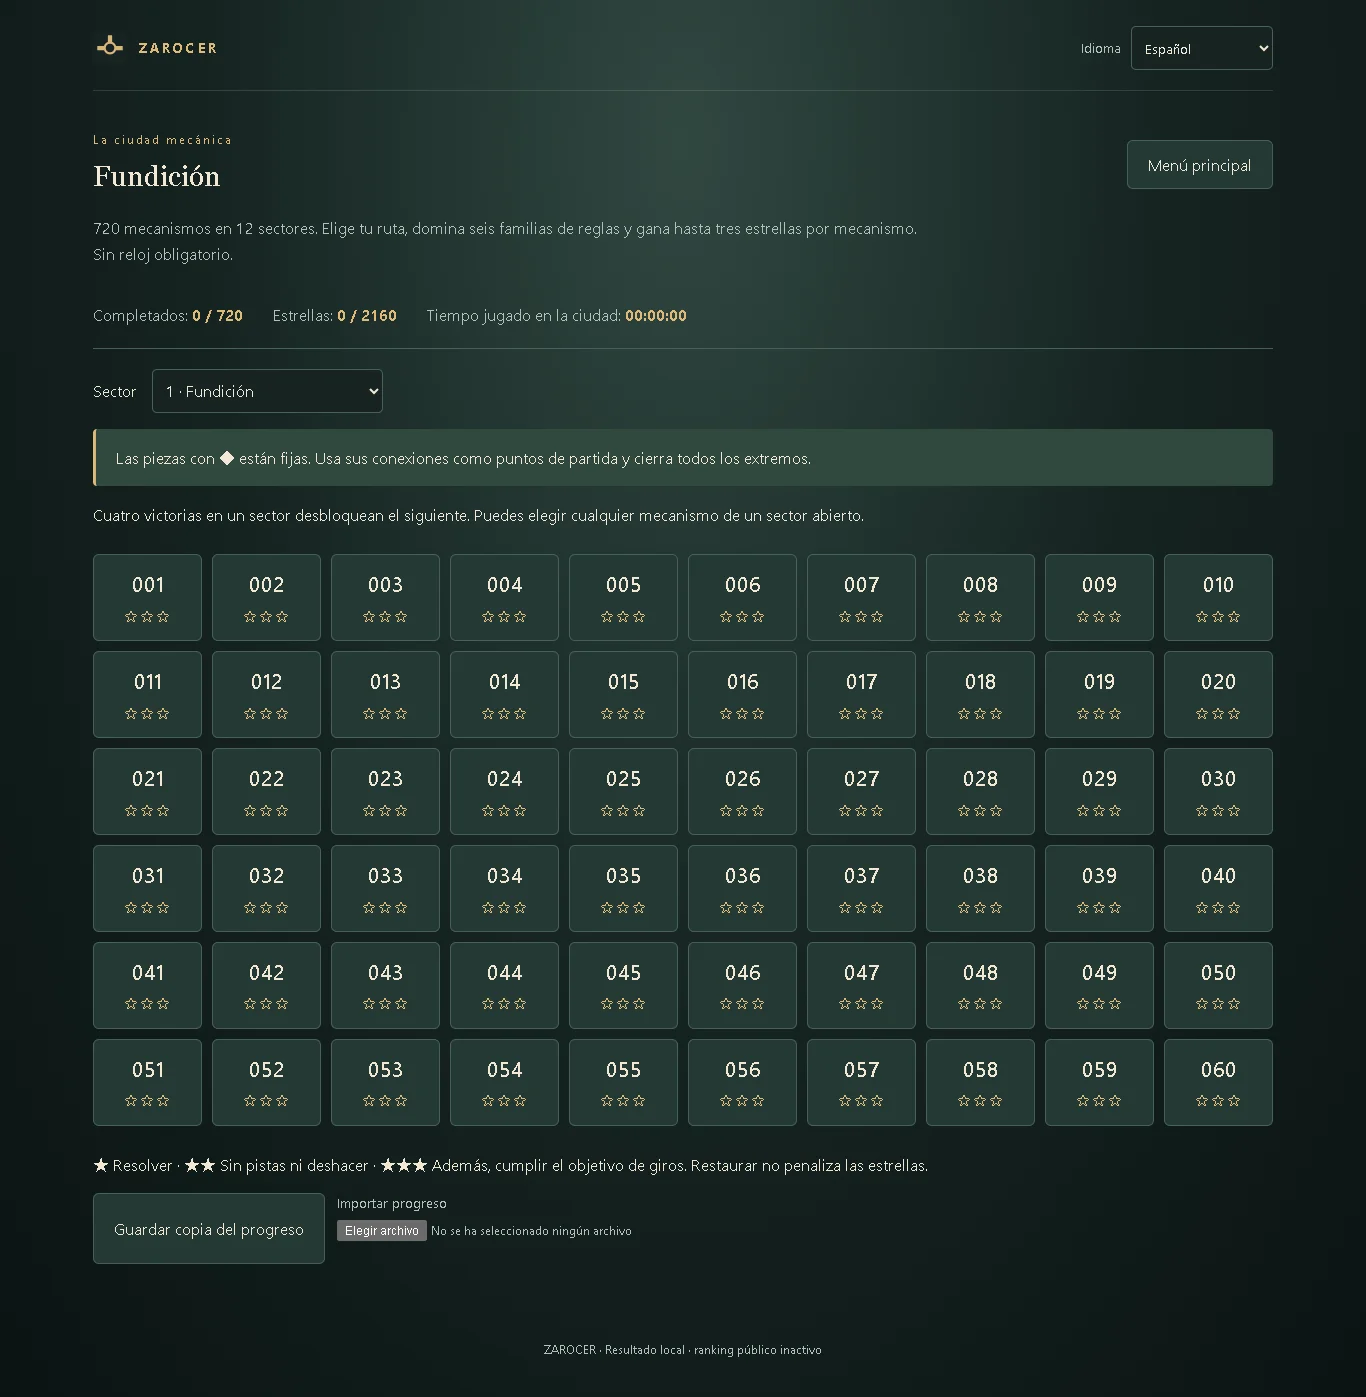
Task: Click the stars under mechanism 022
Action: click(x=266, y=811)
